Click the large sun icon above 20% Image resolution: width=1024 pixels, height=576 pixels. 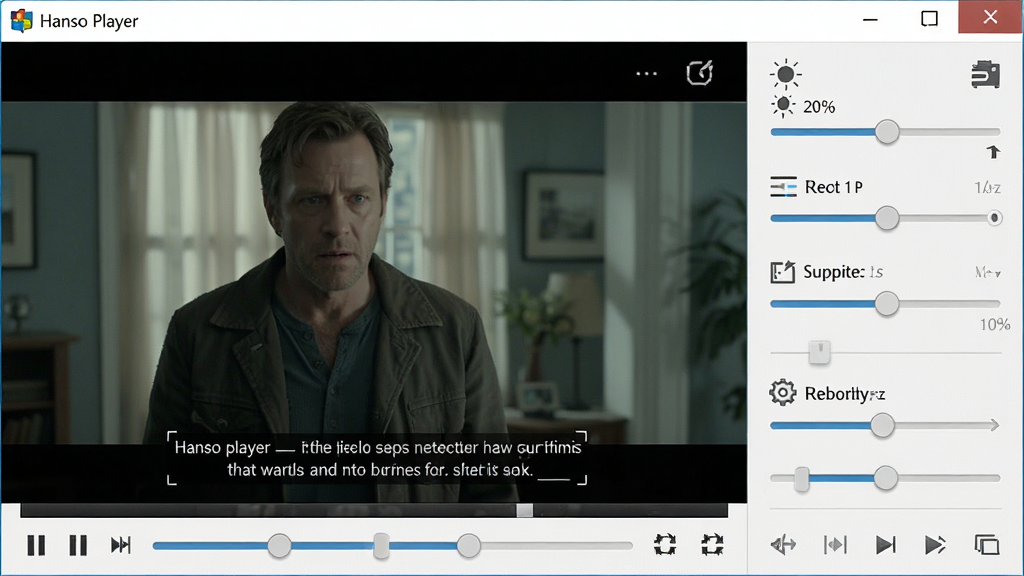pyautogui.click(x=786, y=74)
